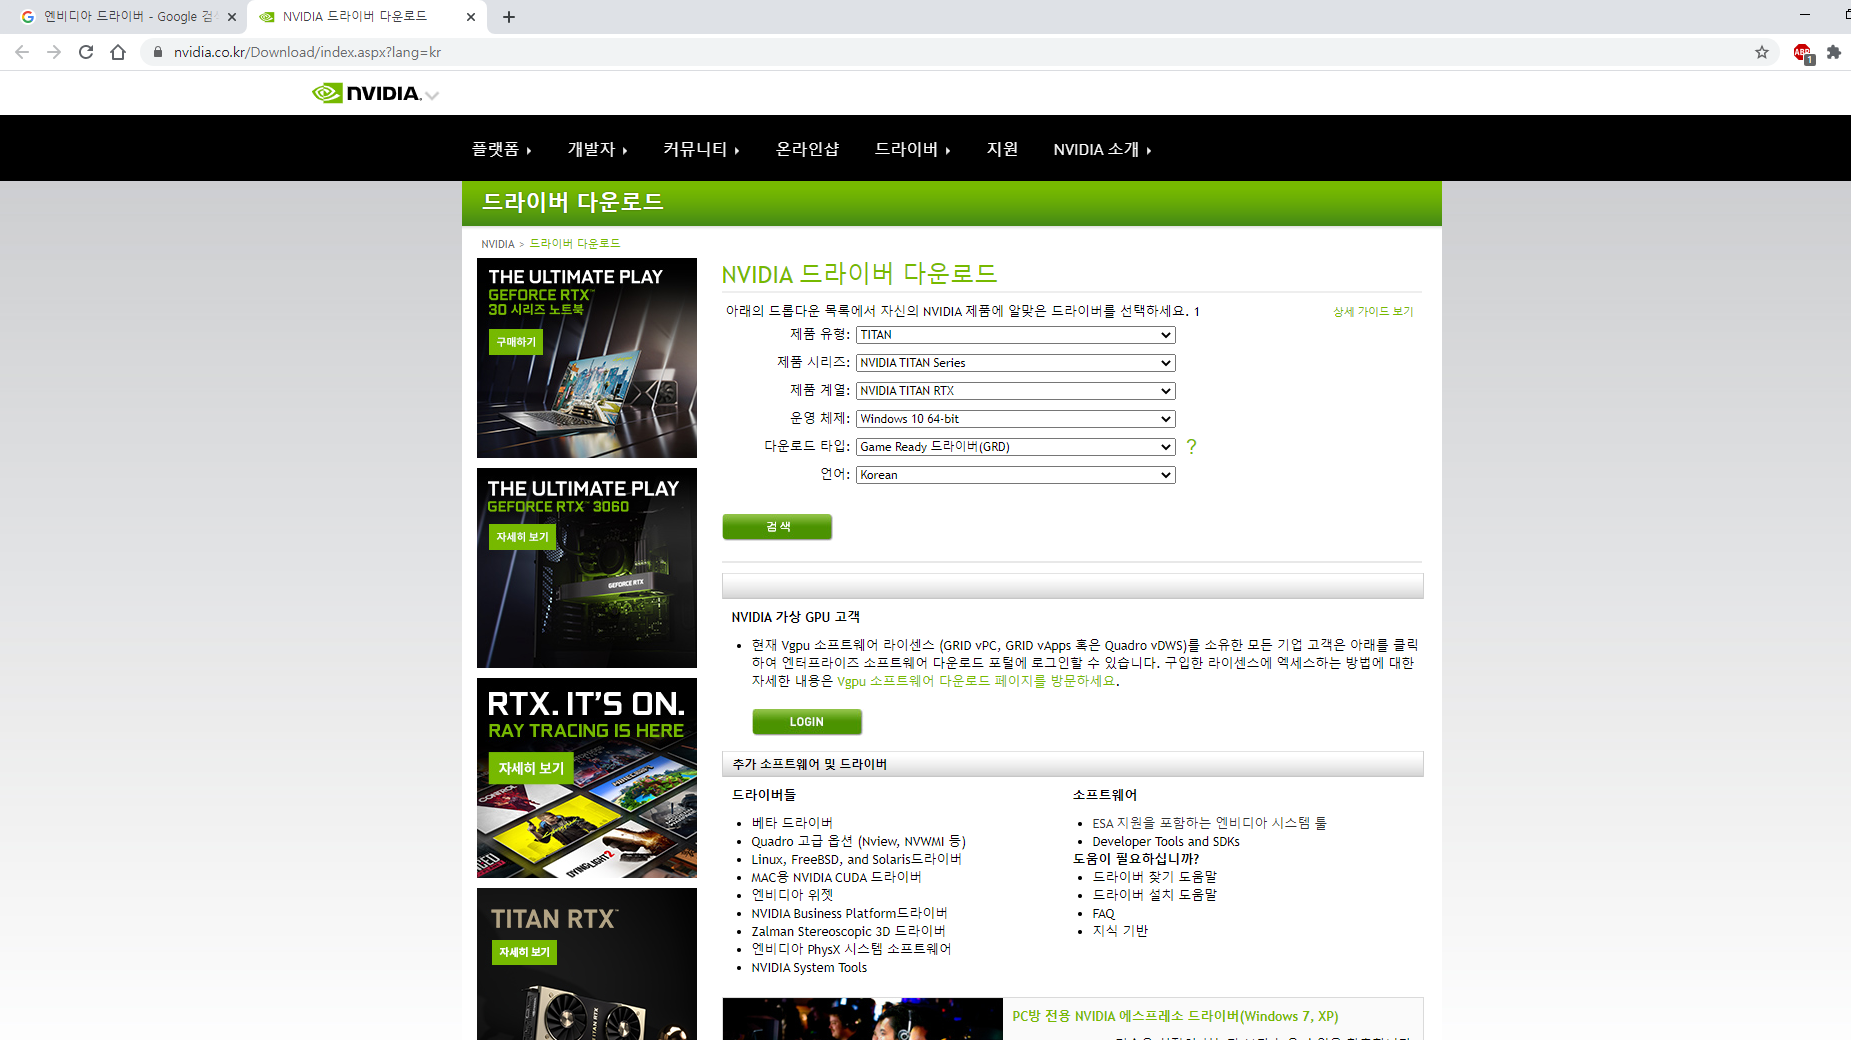The image size is (1851, 1040).
Task: Click the RTX 30 laptop banner image
Action: point(587,358)
